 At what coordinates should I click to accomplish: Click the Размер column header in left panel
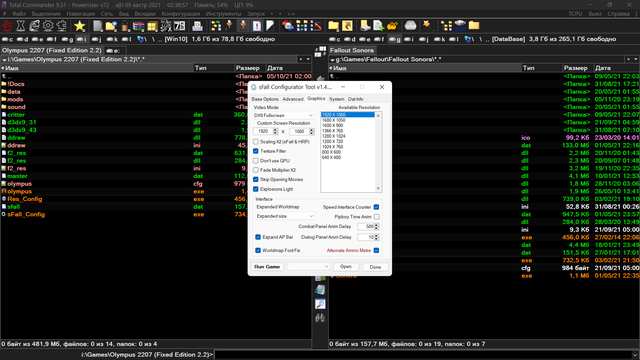pos(249,68)
